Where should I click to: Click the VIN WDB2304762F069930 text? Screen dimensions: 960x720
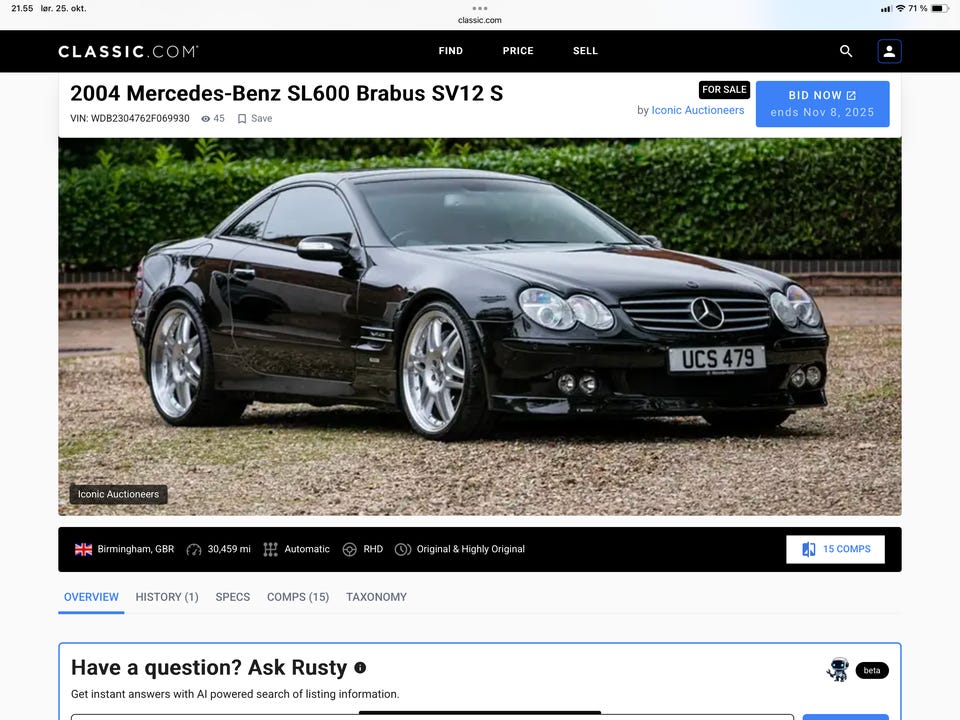point(130,119)
